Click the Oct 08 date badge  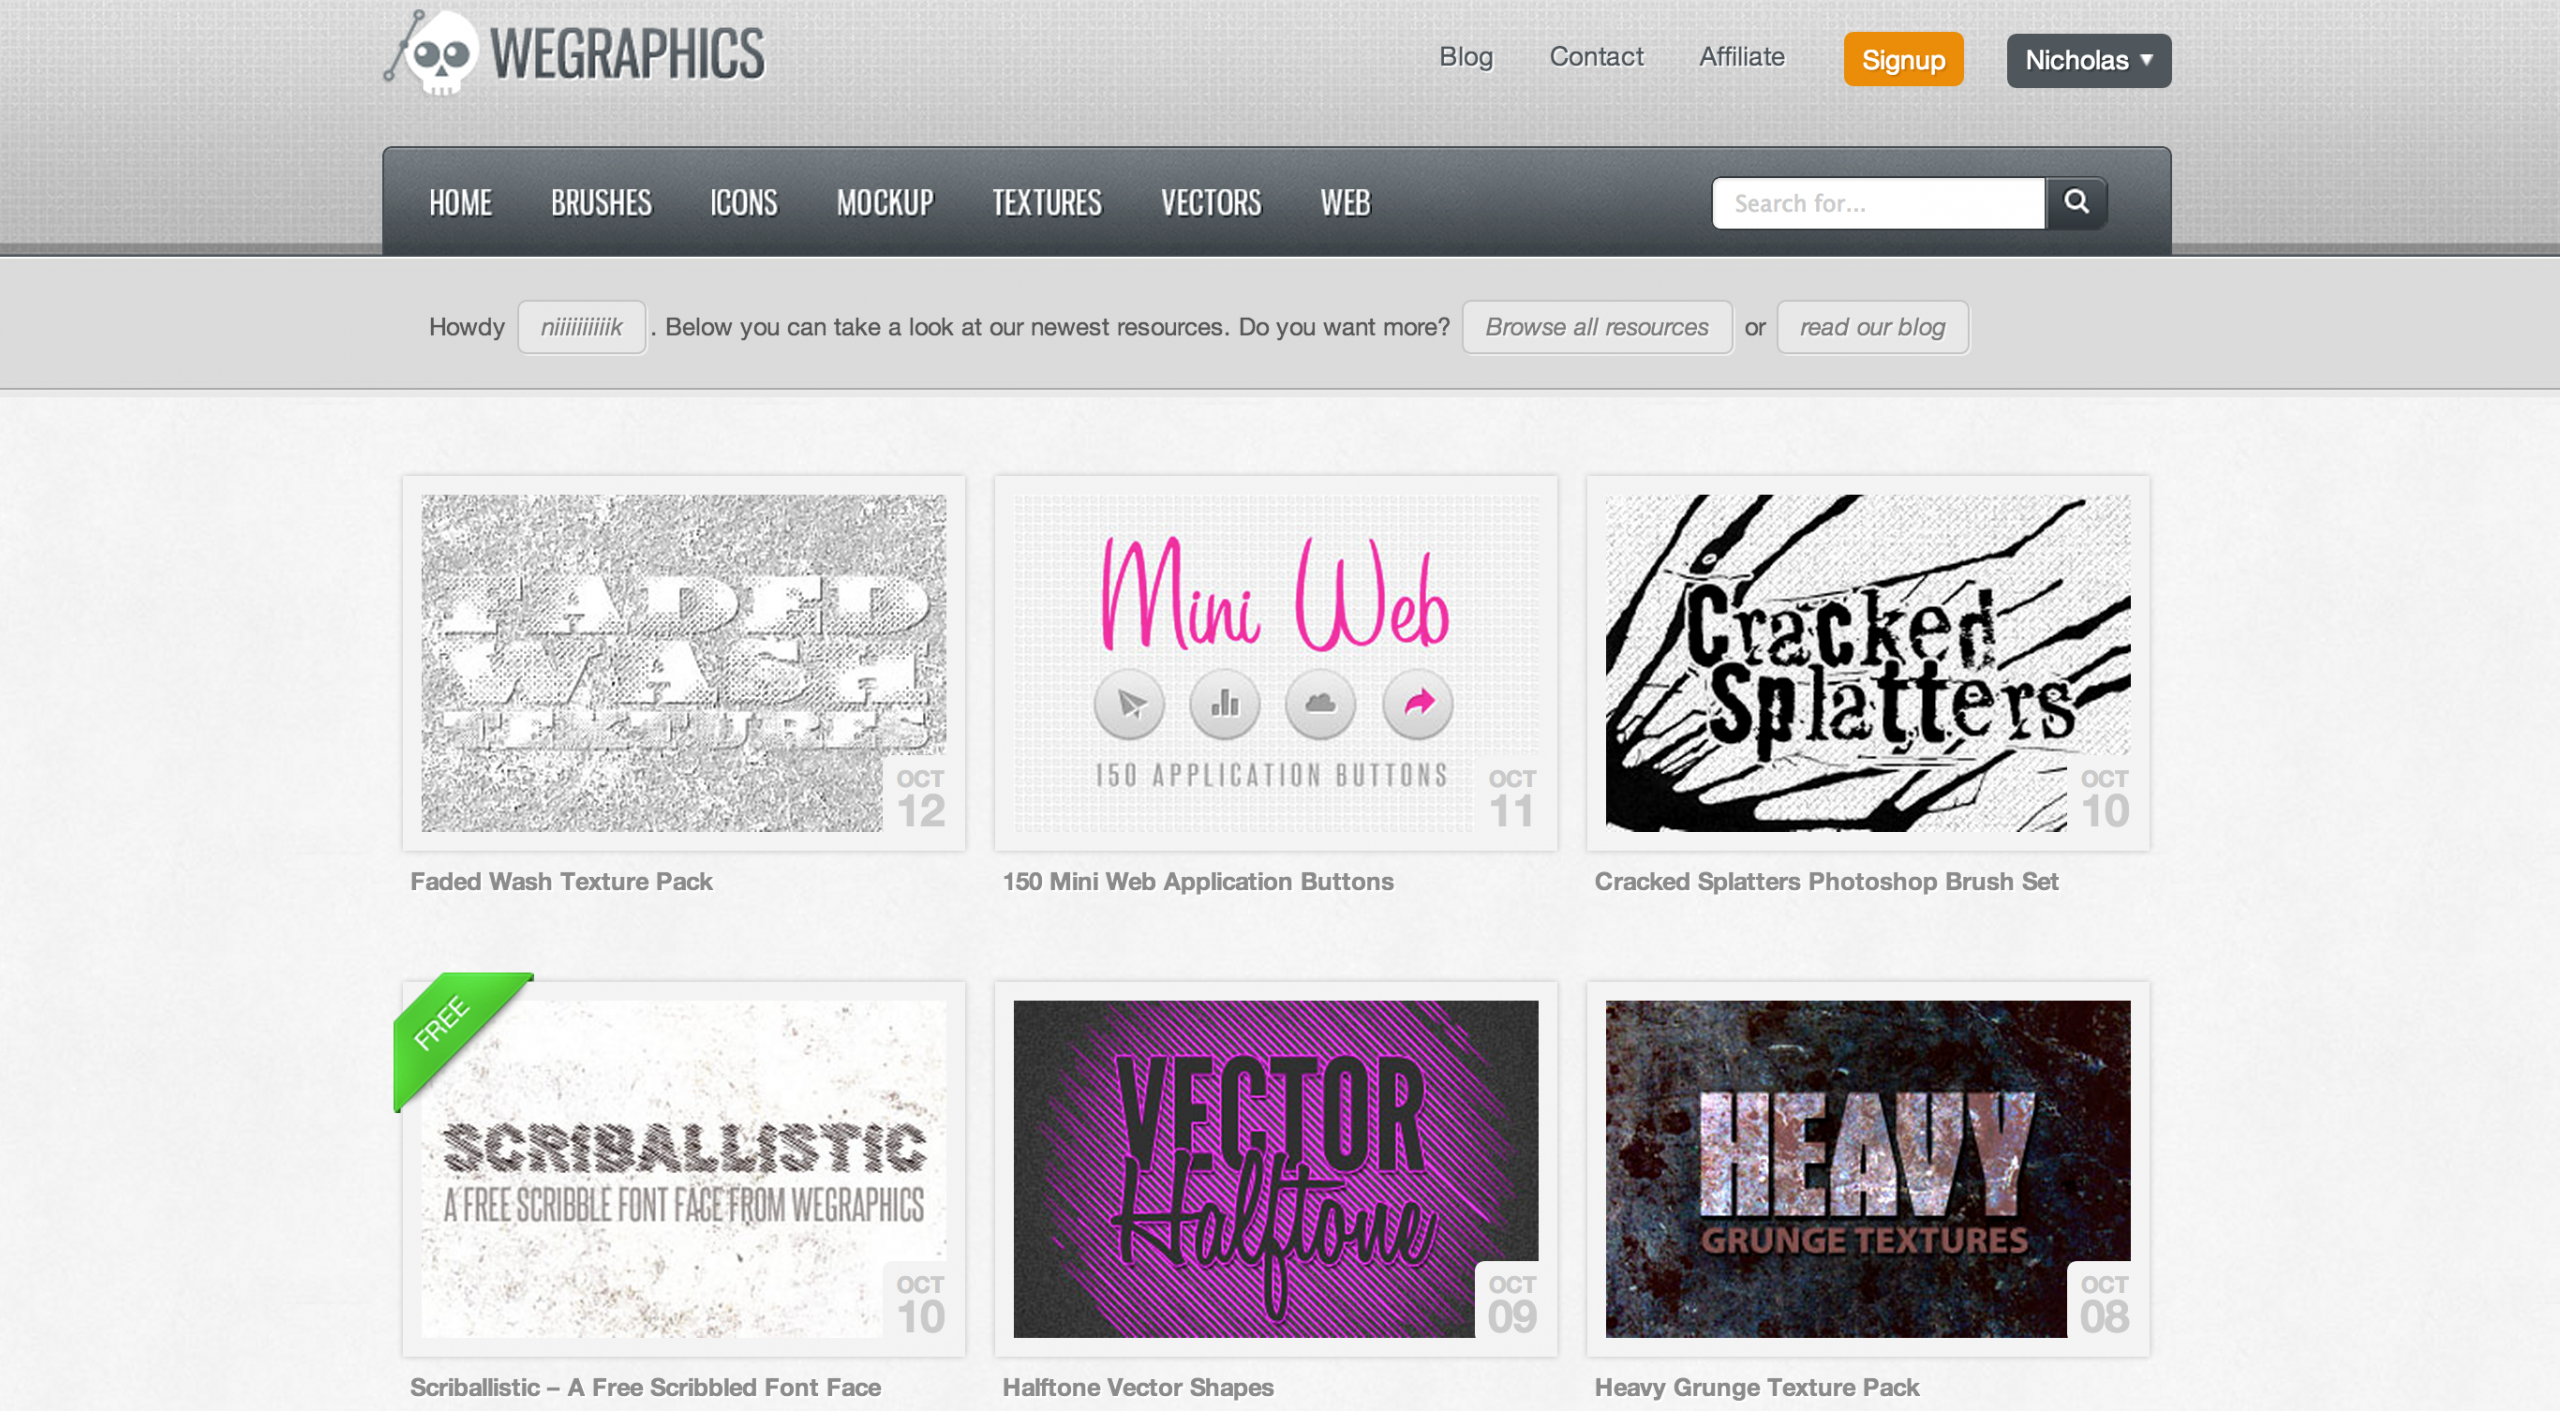click(x=2104, y=1304)
